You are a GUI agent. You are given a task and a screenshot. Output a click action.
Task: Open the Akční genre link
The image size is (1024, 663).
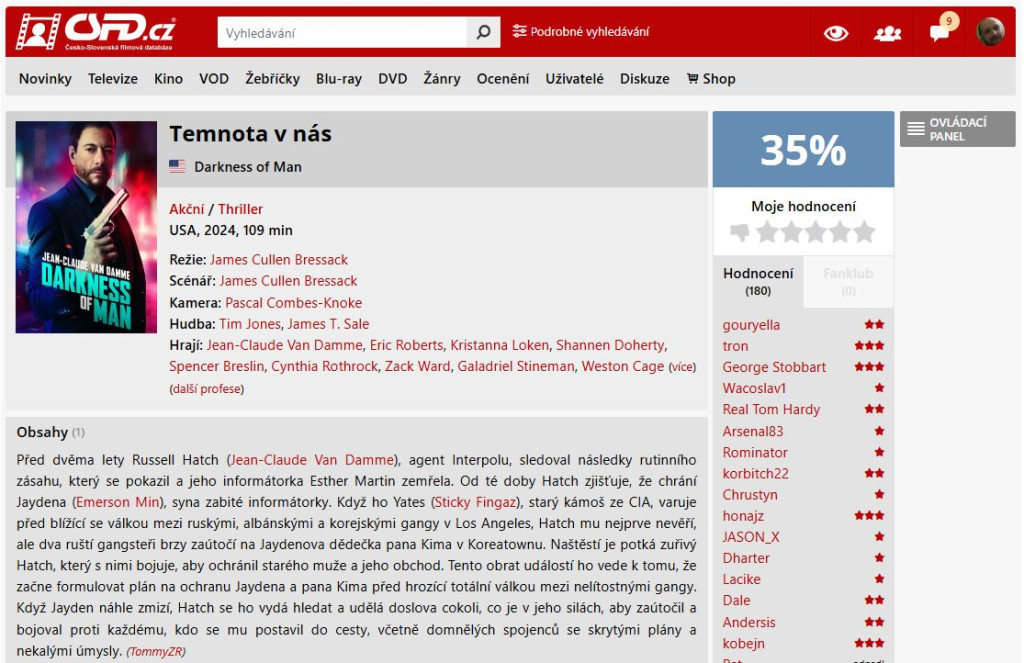pyautogui.click(x=187, y=209)
